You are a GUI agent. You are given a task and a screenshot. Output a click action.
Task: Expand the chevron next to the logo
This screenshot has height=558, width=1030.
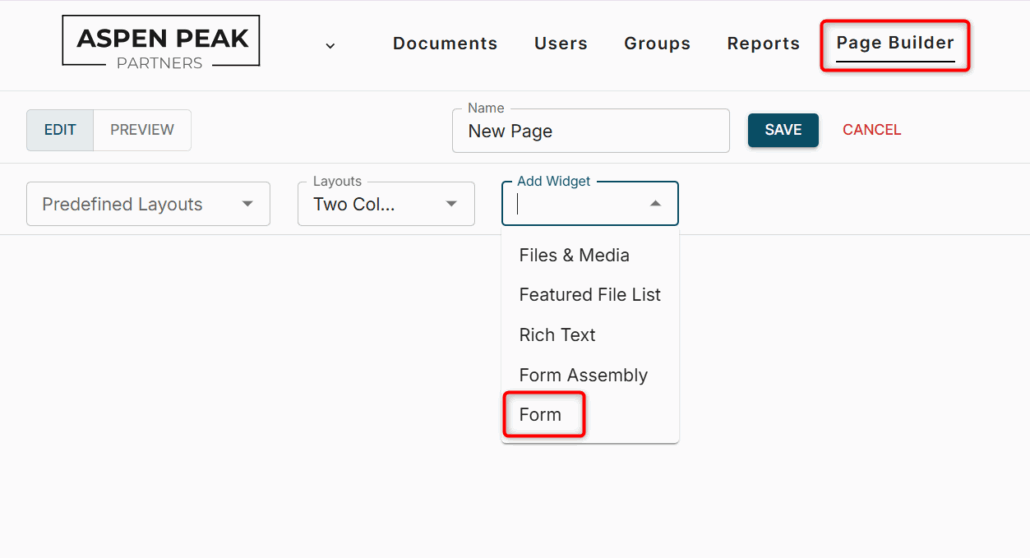(x=330, y=45)
